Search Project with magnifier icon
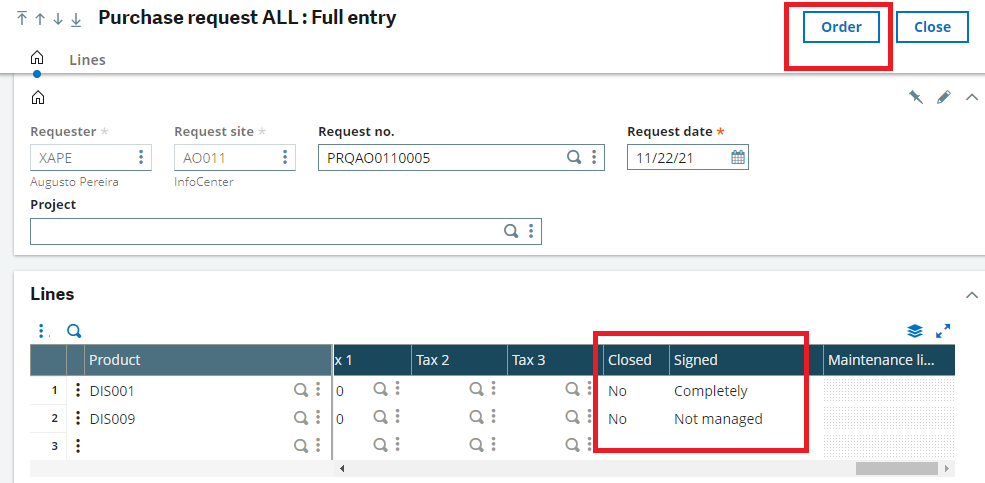 pyautogui.click(x=511, y=231)
